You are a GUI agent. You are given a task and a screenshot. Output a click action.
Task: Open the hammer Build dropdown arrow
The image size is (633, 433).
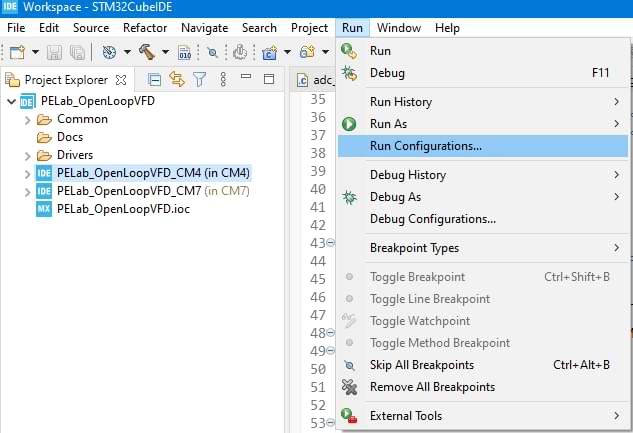coord(165,52)
